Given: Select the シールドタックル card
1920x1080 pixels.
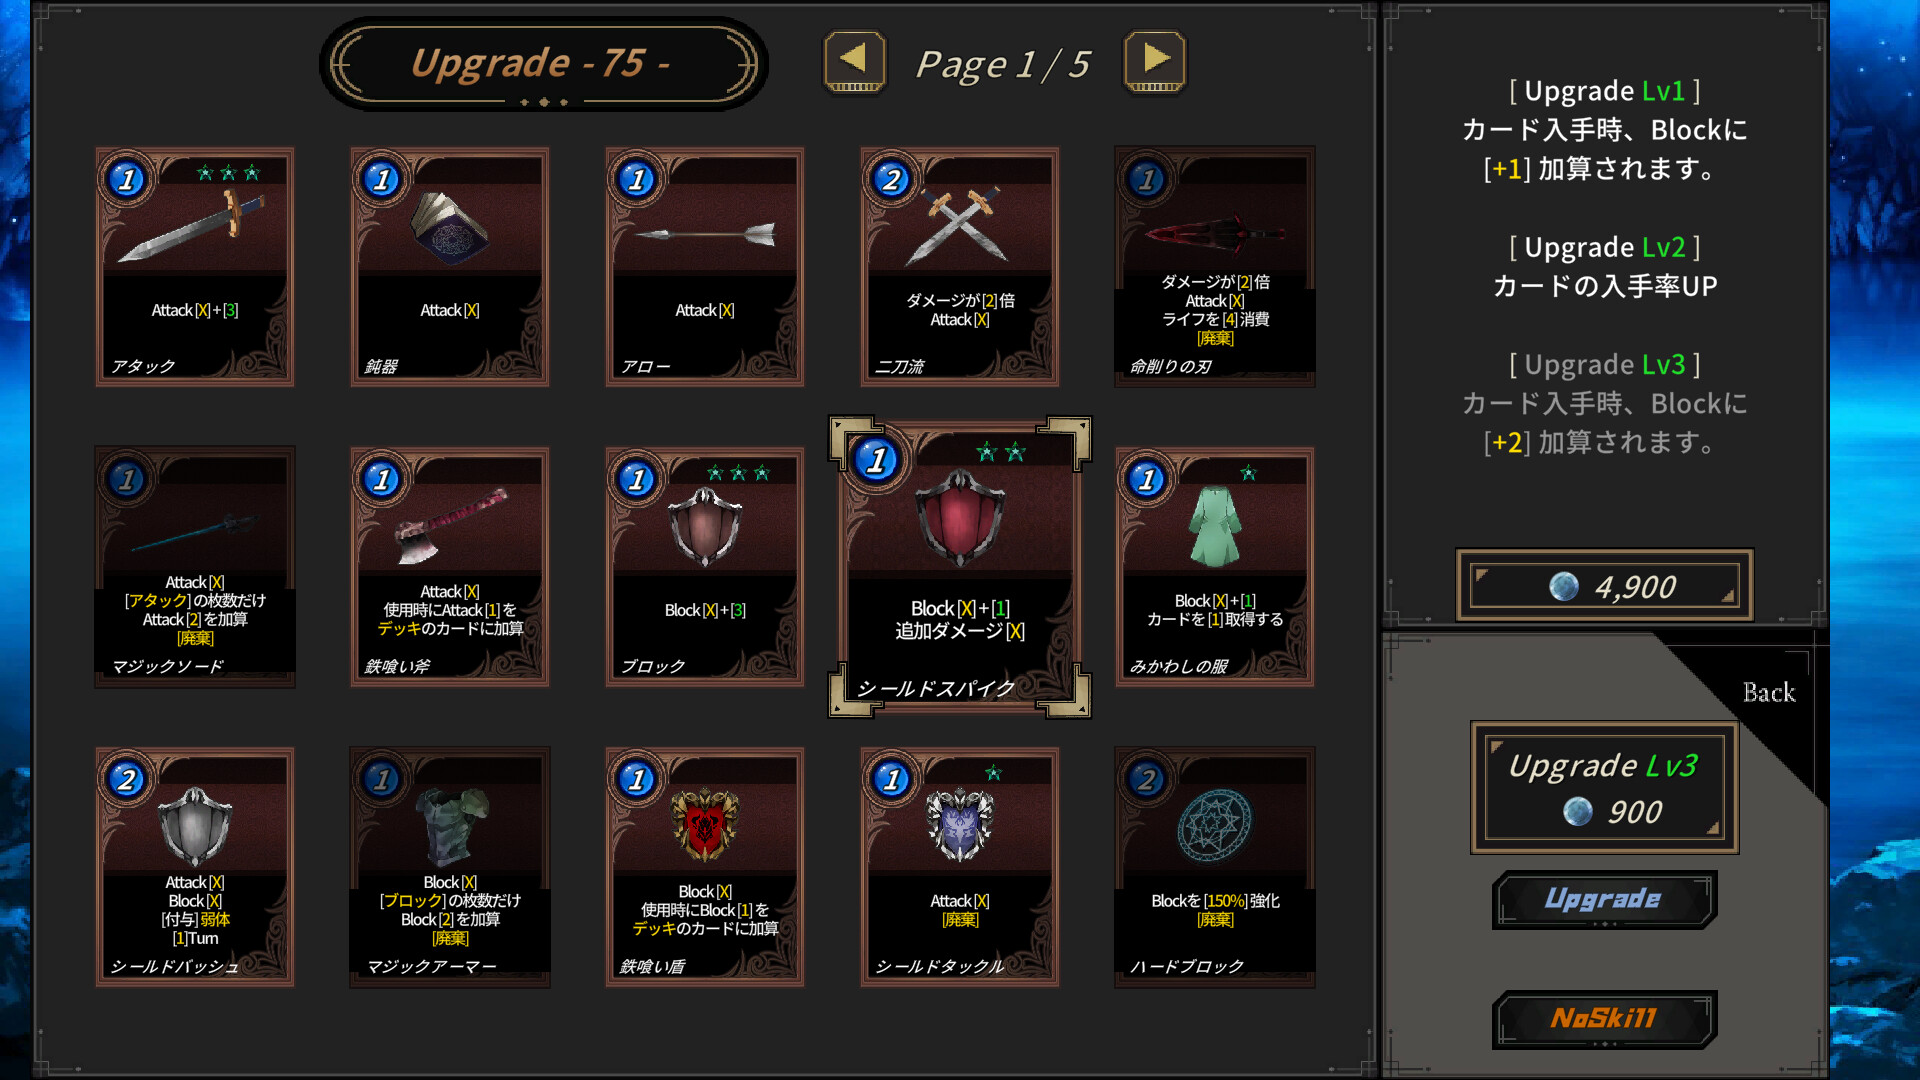Looking at the screenshot, I should 960,867.
